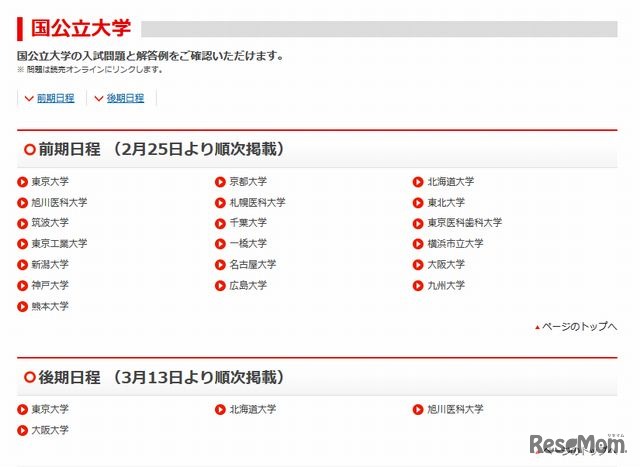Click the arrow icon beside 広島大学

(220, 286)
